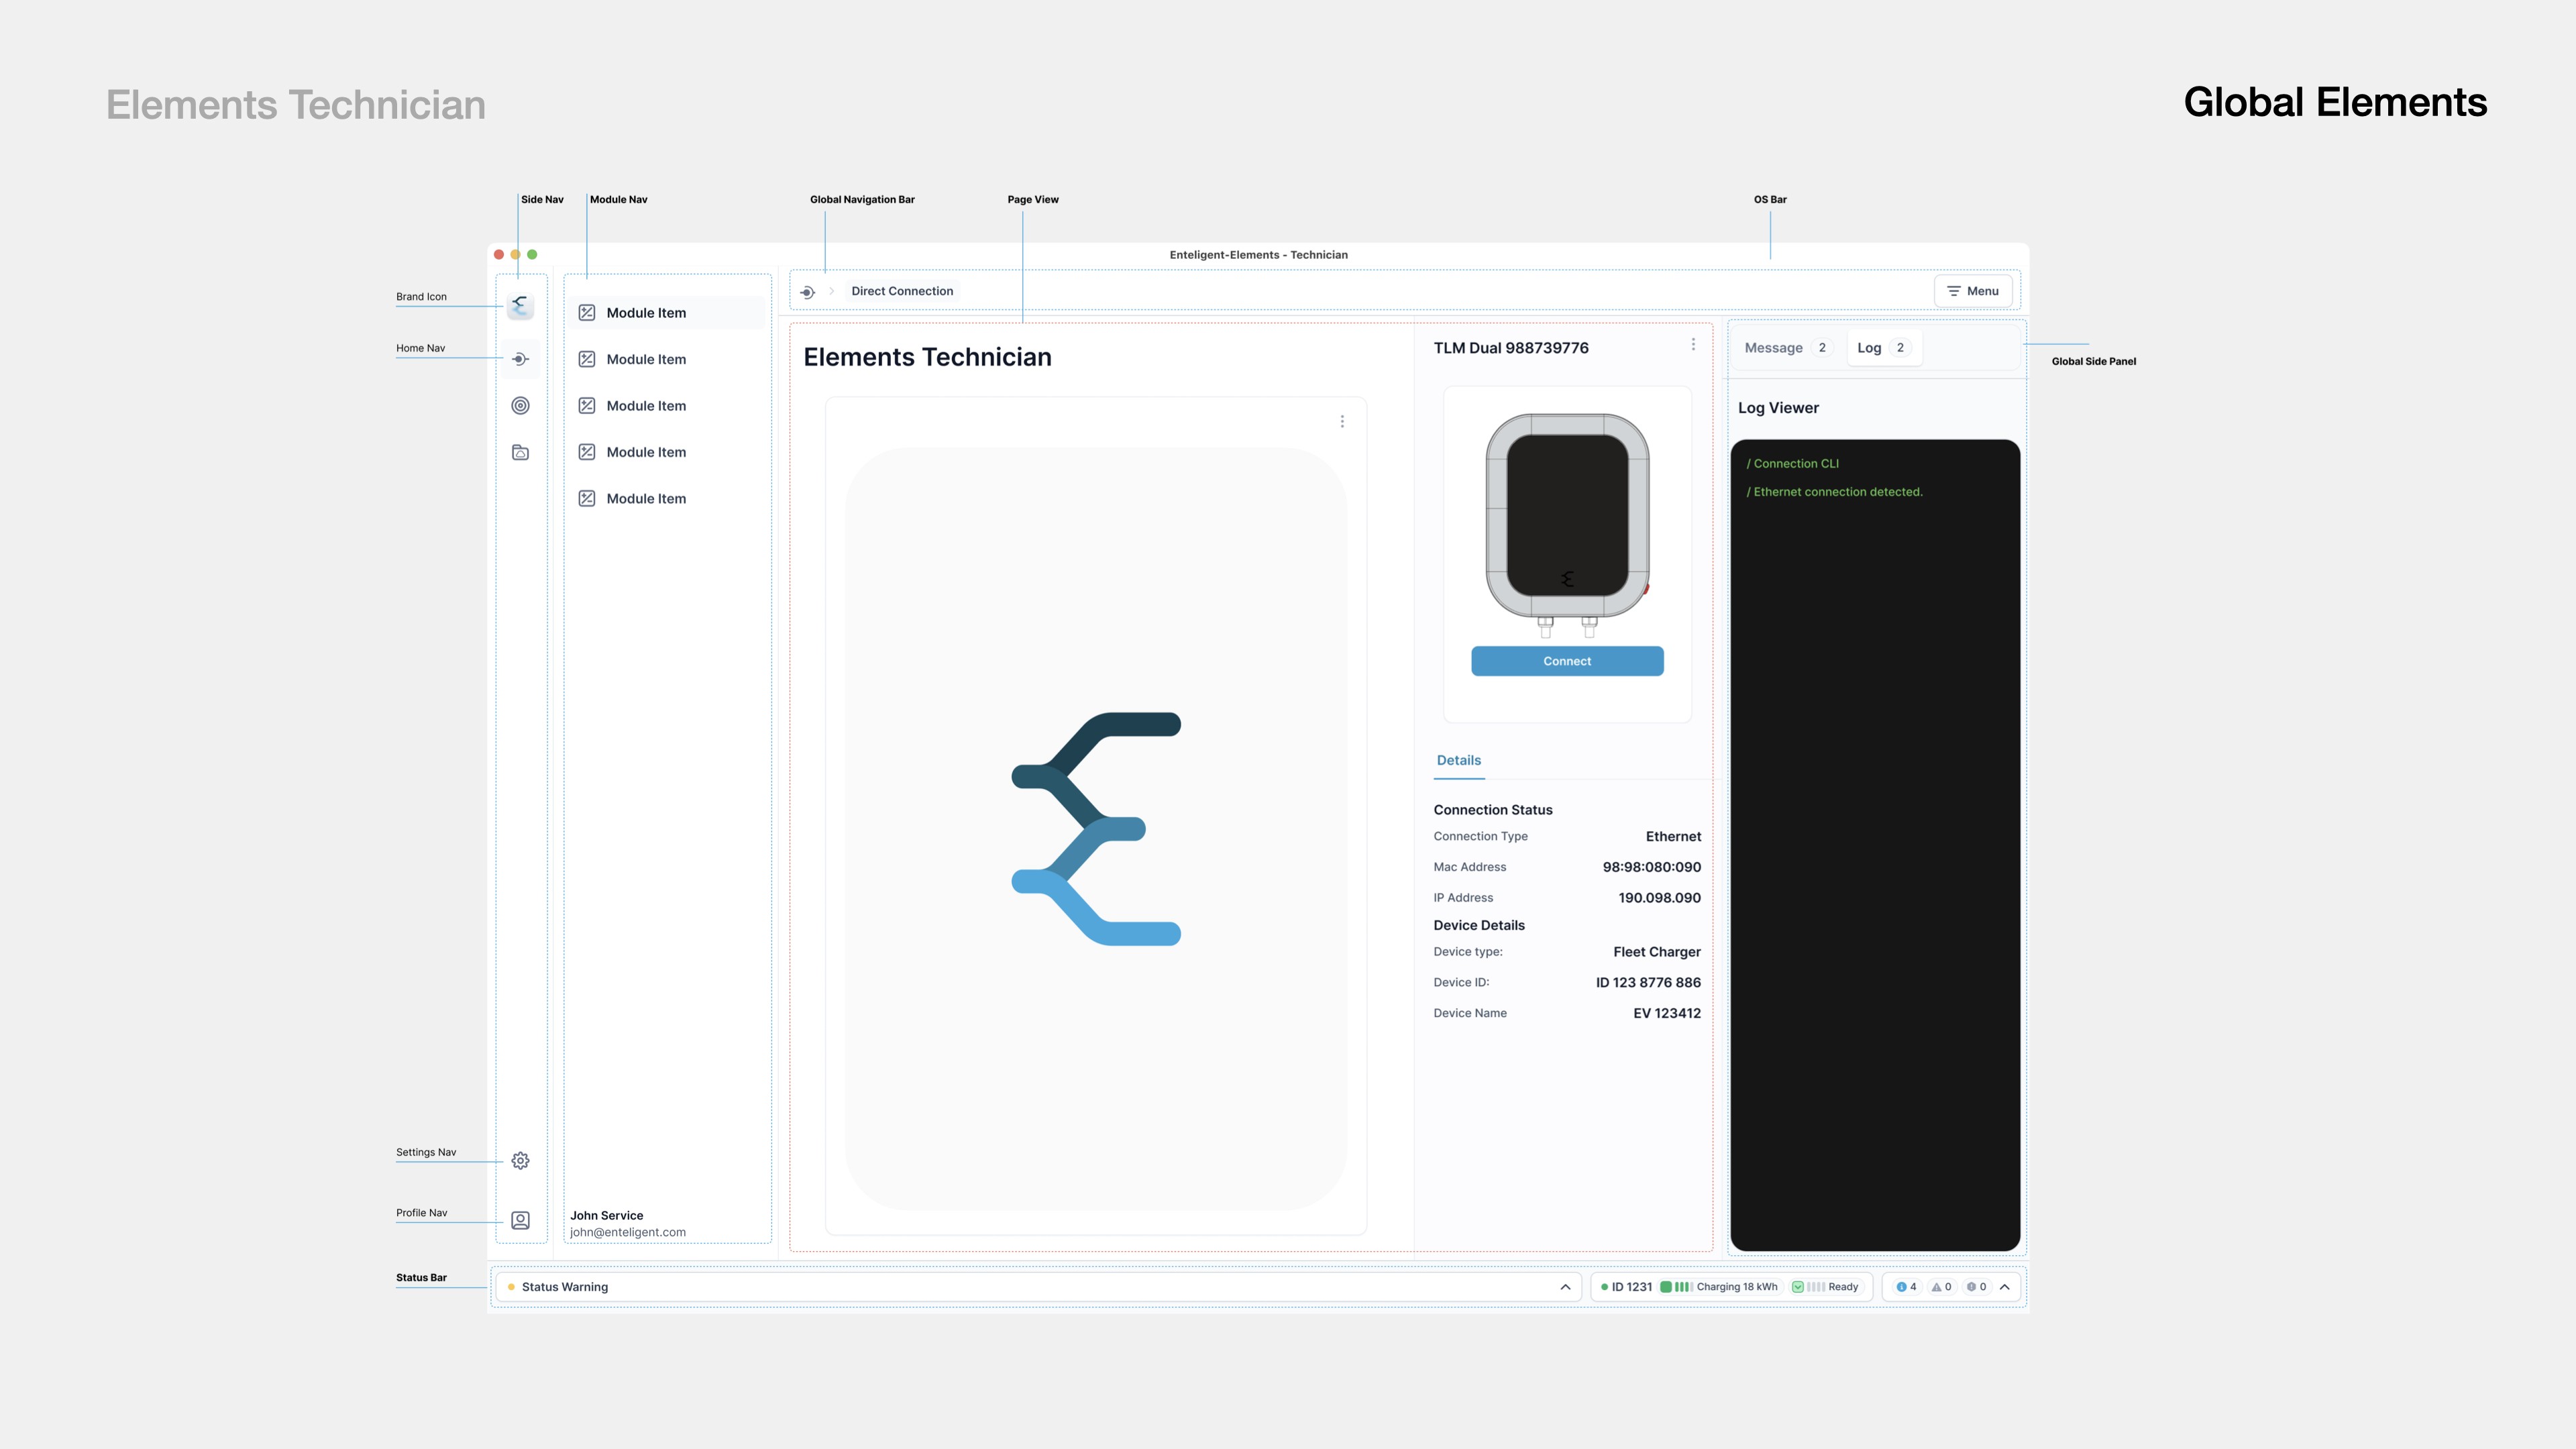Click the concentric target icon in side nav

click(520, 405)
